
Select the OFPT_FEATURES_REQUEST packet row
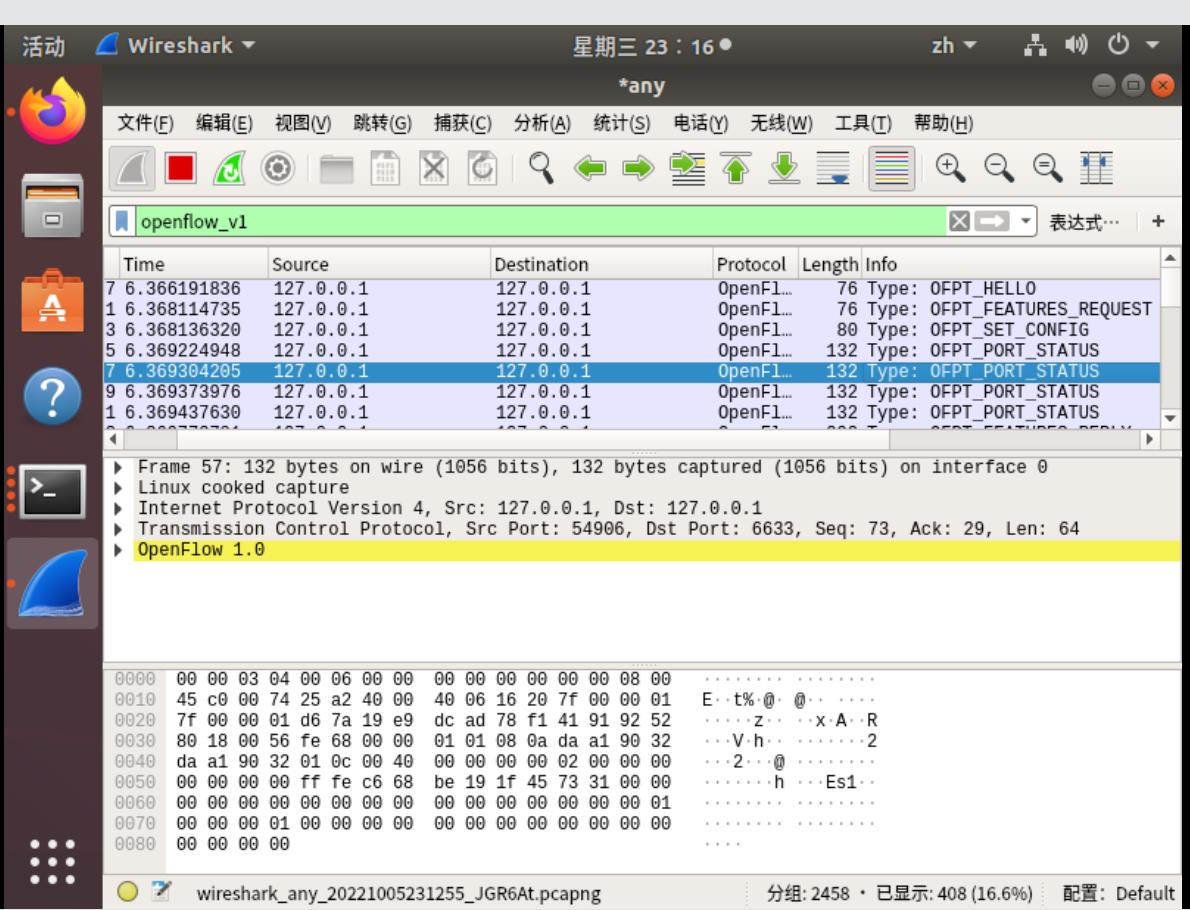tap(631, 309)
